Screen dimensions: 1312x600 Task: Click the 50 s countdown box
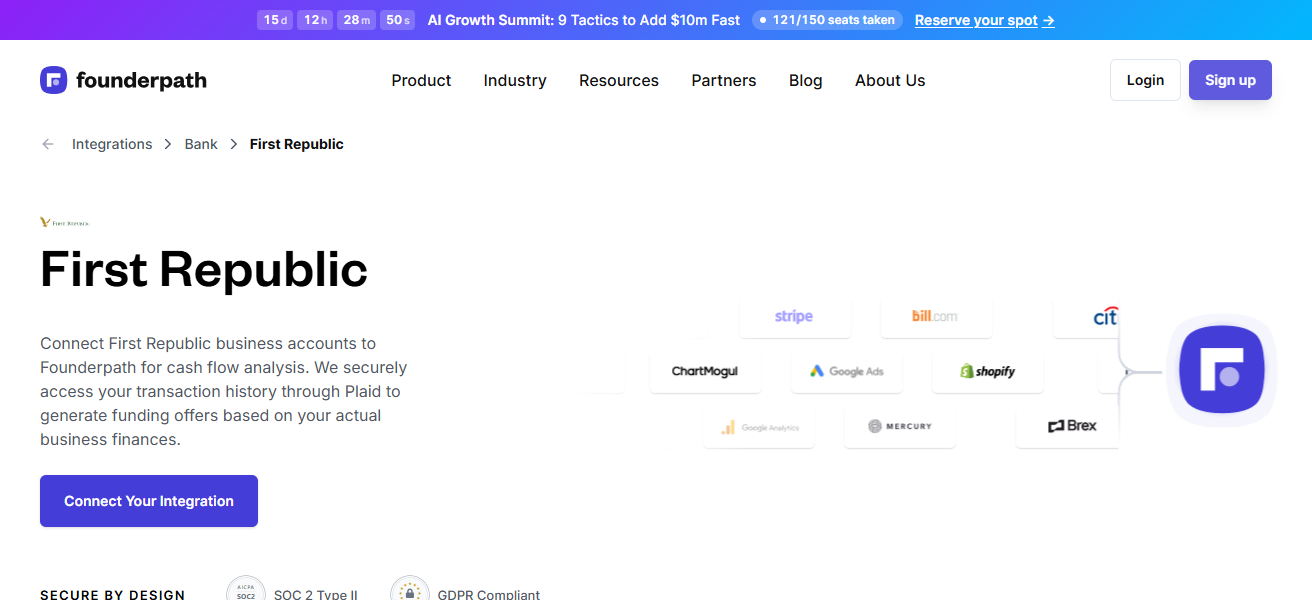point(397,20)
